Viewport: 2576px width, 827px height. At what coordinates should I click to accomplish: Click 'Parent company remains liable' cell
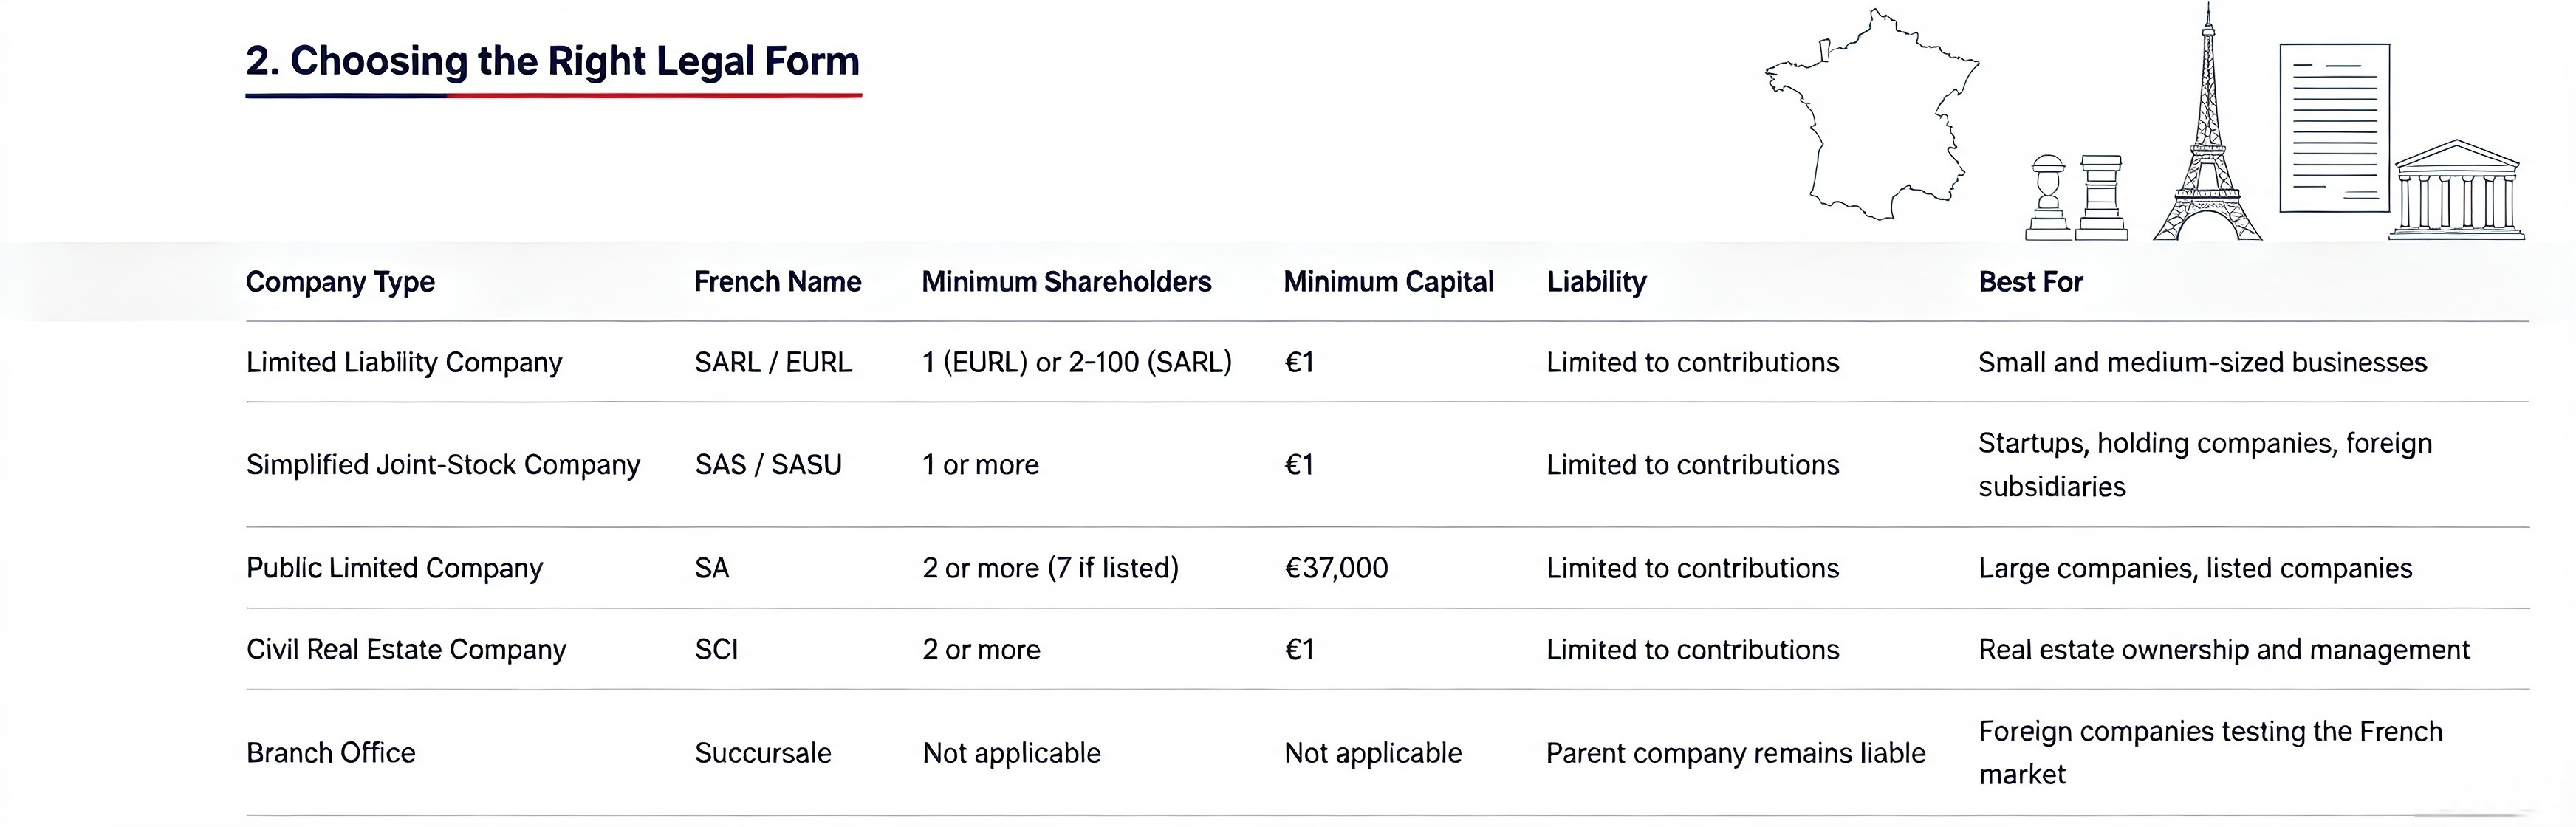(x=1735, y=753)
